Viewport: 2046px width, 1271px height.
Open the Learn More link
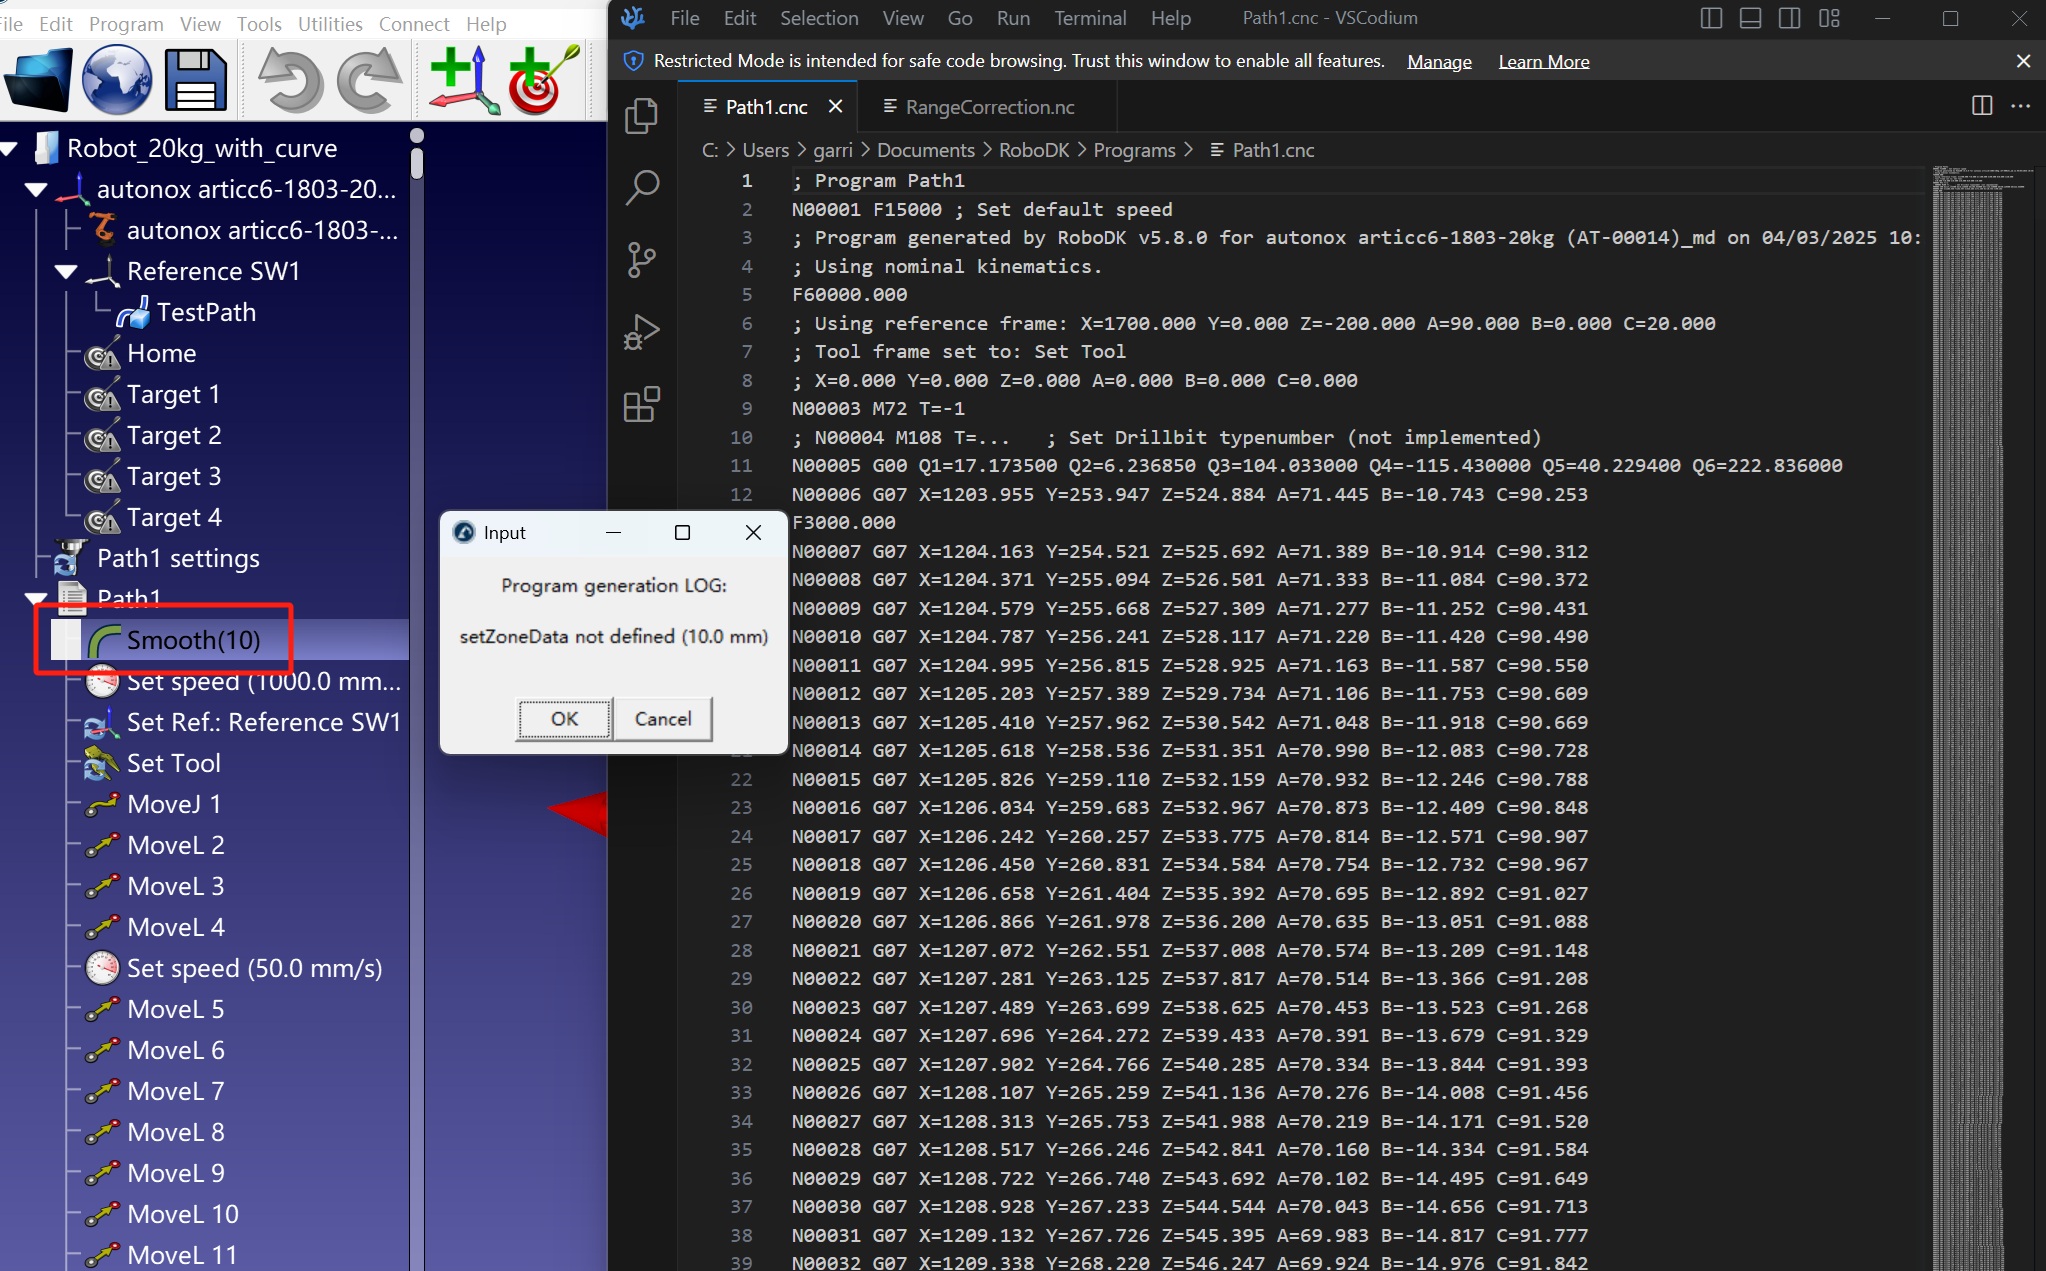tap(1543, 62)
